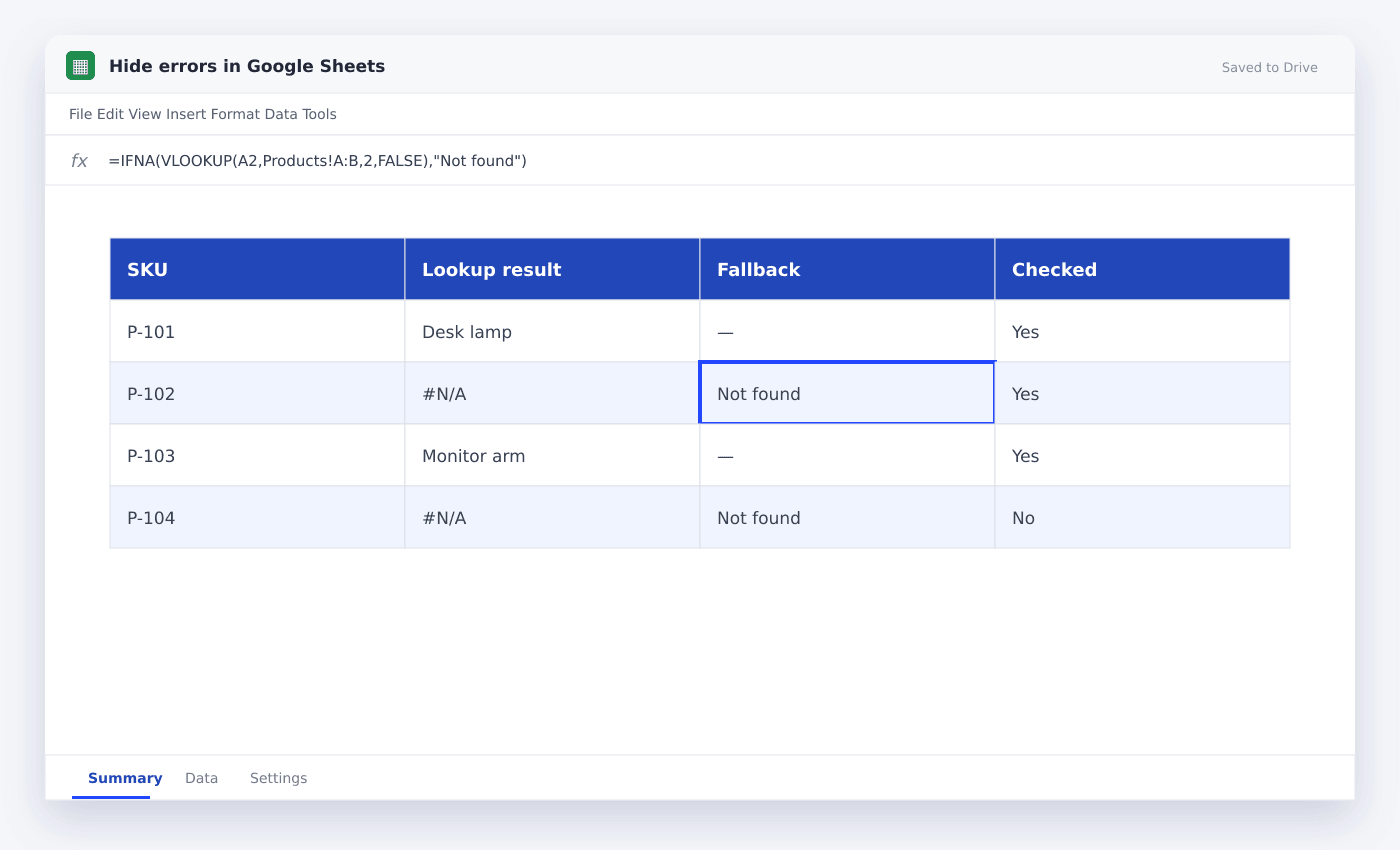The image size is (1400, 850).
Task: Select the 'Not found' cell in the P-104 row
Action: coord(847,517)
